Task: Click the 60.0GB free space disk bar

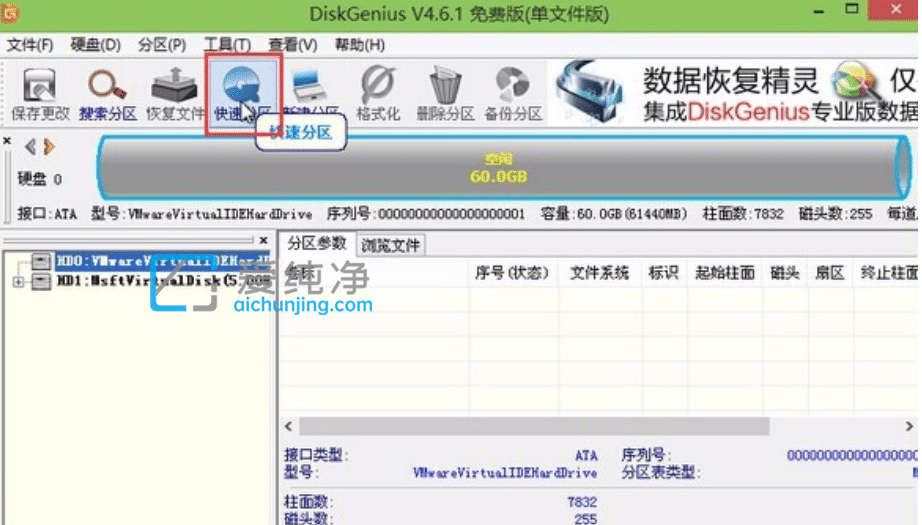Action: [x=503, y=168]
